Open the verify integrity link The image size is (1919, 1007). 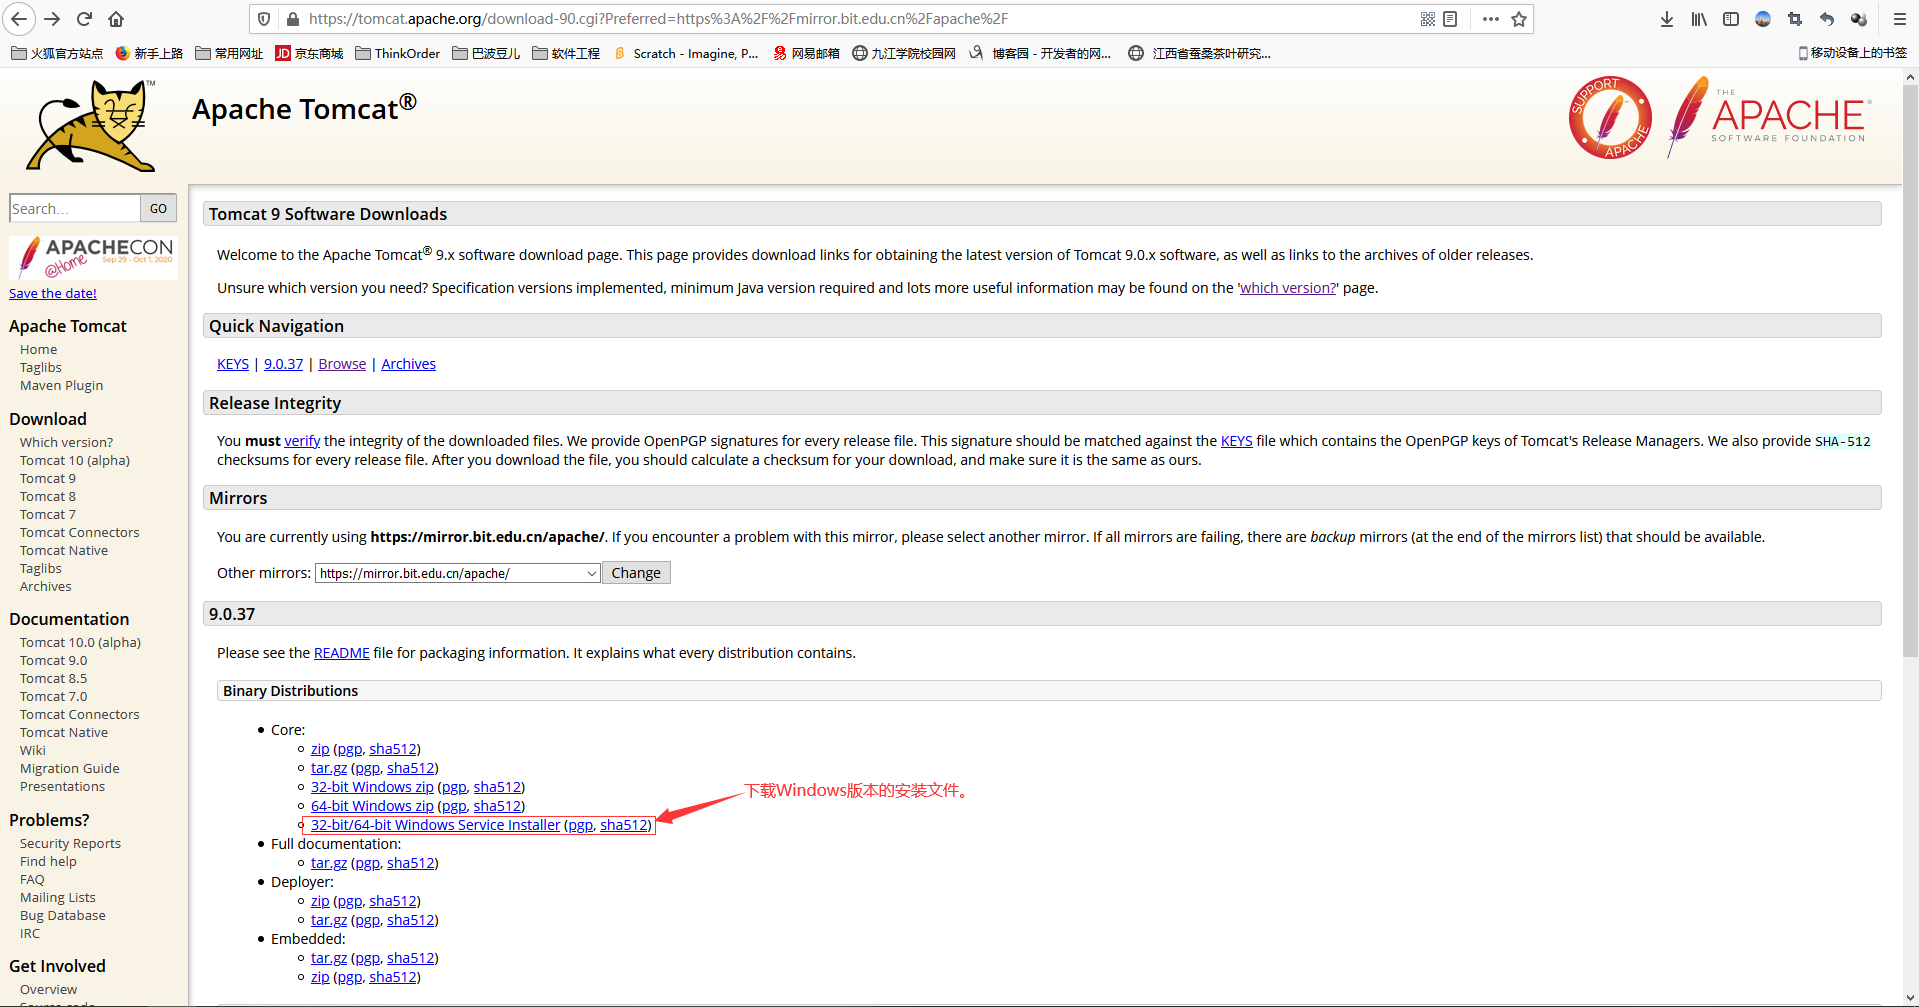tap(302, 441)
